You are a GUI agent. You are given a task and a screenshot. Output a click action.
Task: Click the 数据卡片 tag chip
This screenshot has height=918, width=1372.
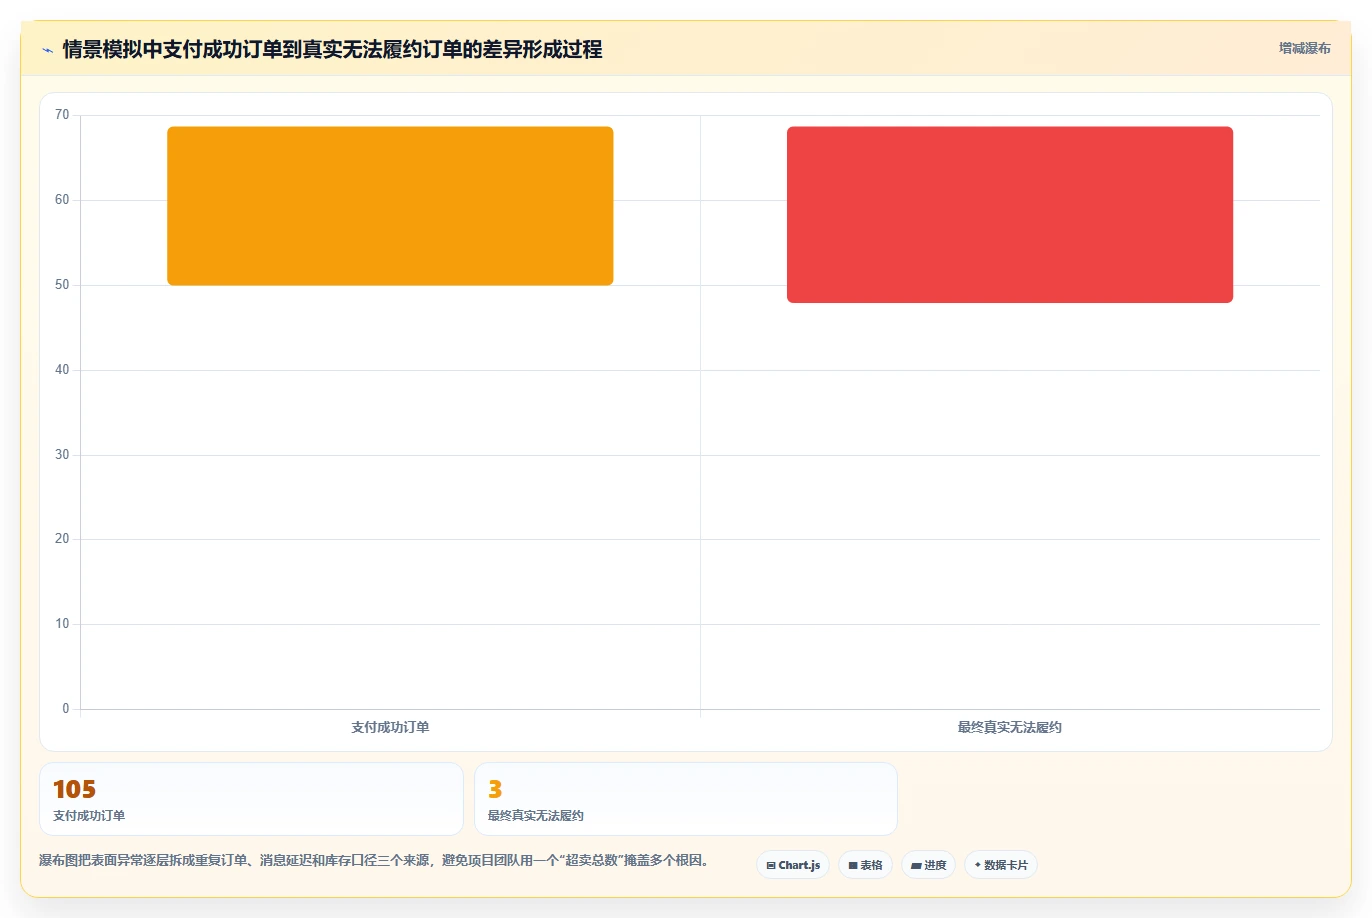1001,865
